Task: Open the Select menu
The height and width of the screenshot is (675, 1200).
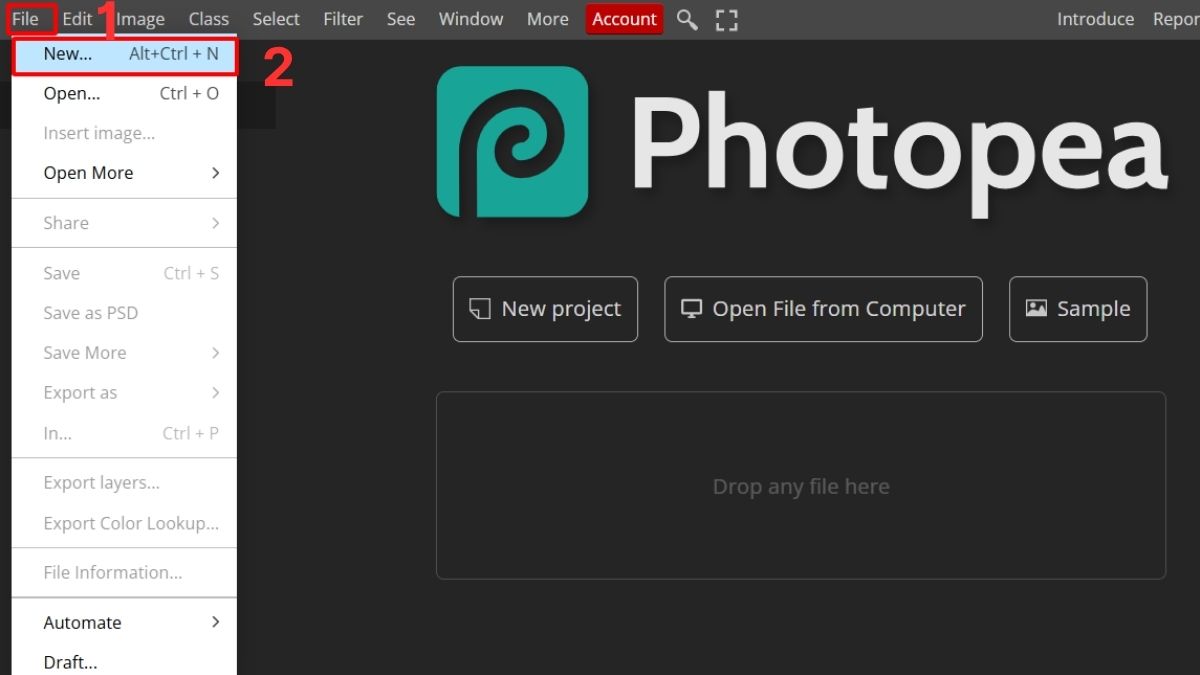Action: click(276, 19)
